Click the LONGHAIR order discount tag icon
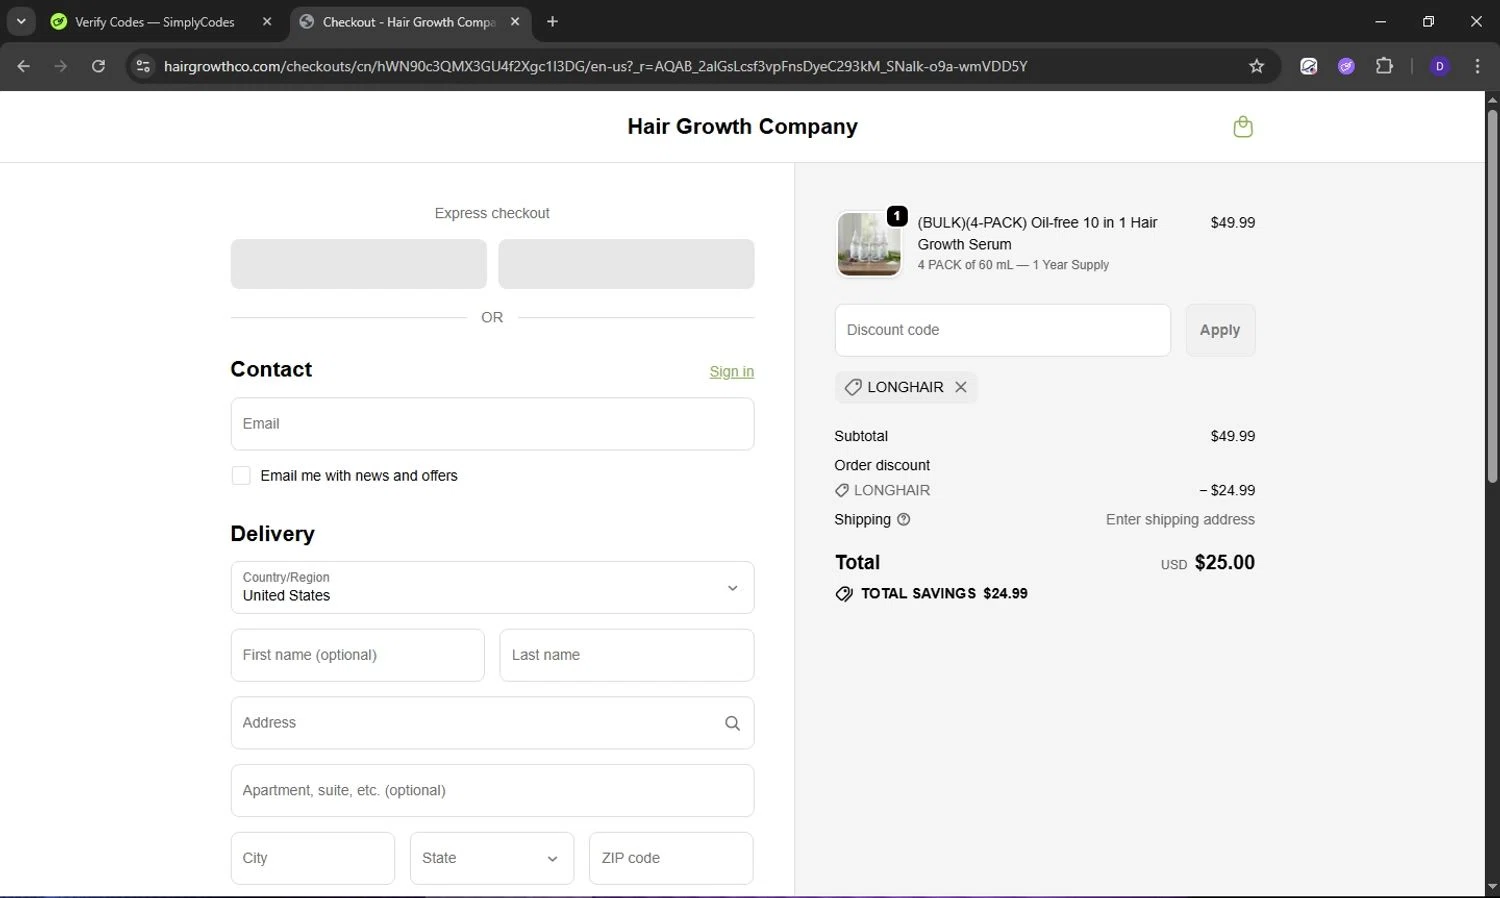The width and height of the screenshot is (1500, 898). [x=842, y=491]
